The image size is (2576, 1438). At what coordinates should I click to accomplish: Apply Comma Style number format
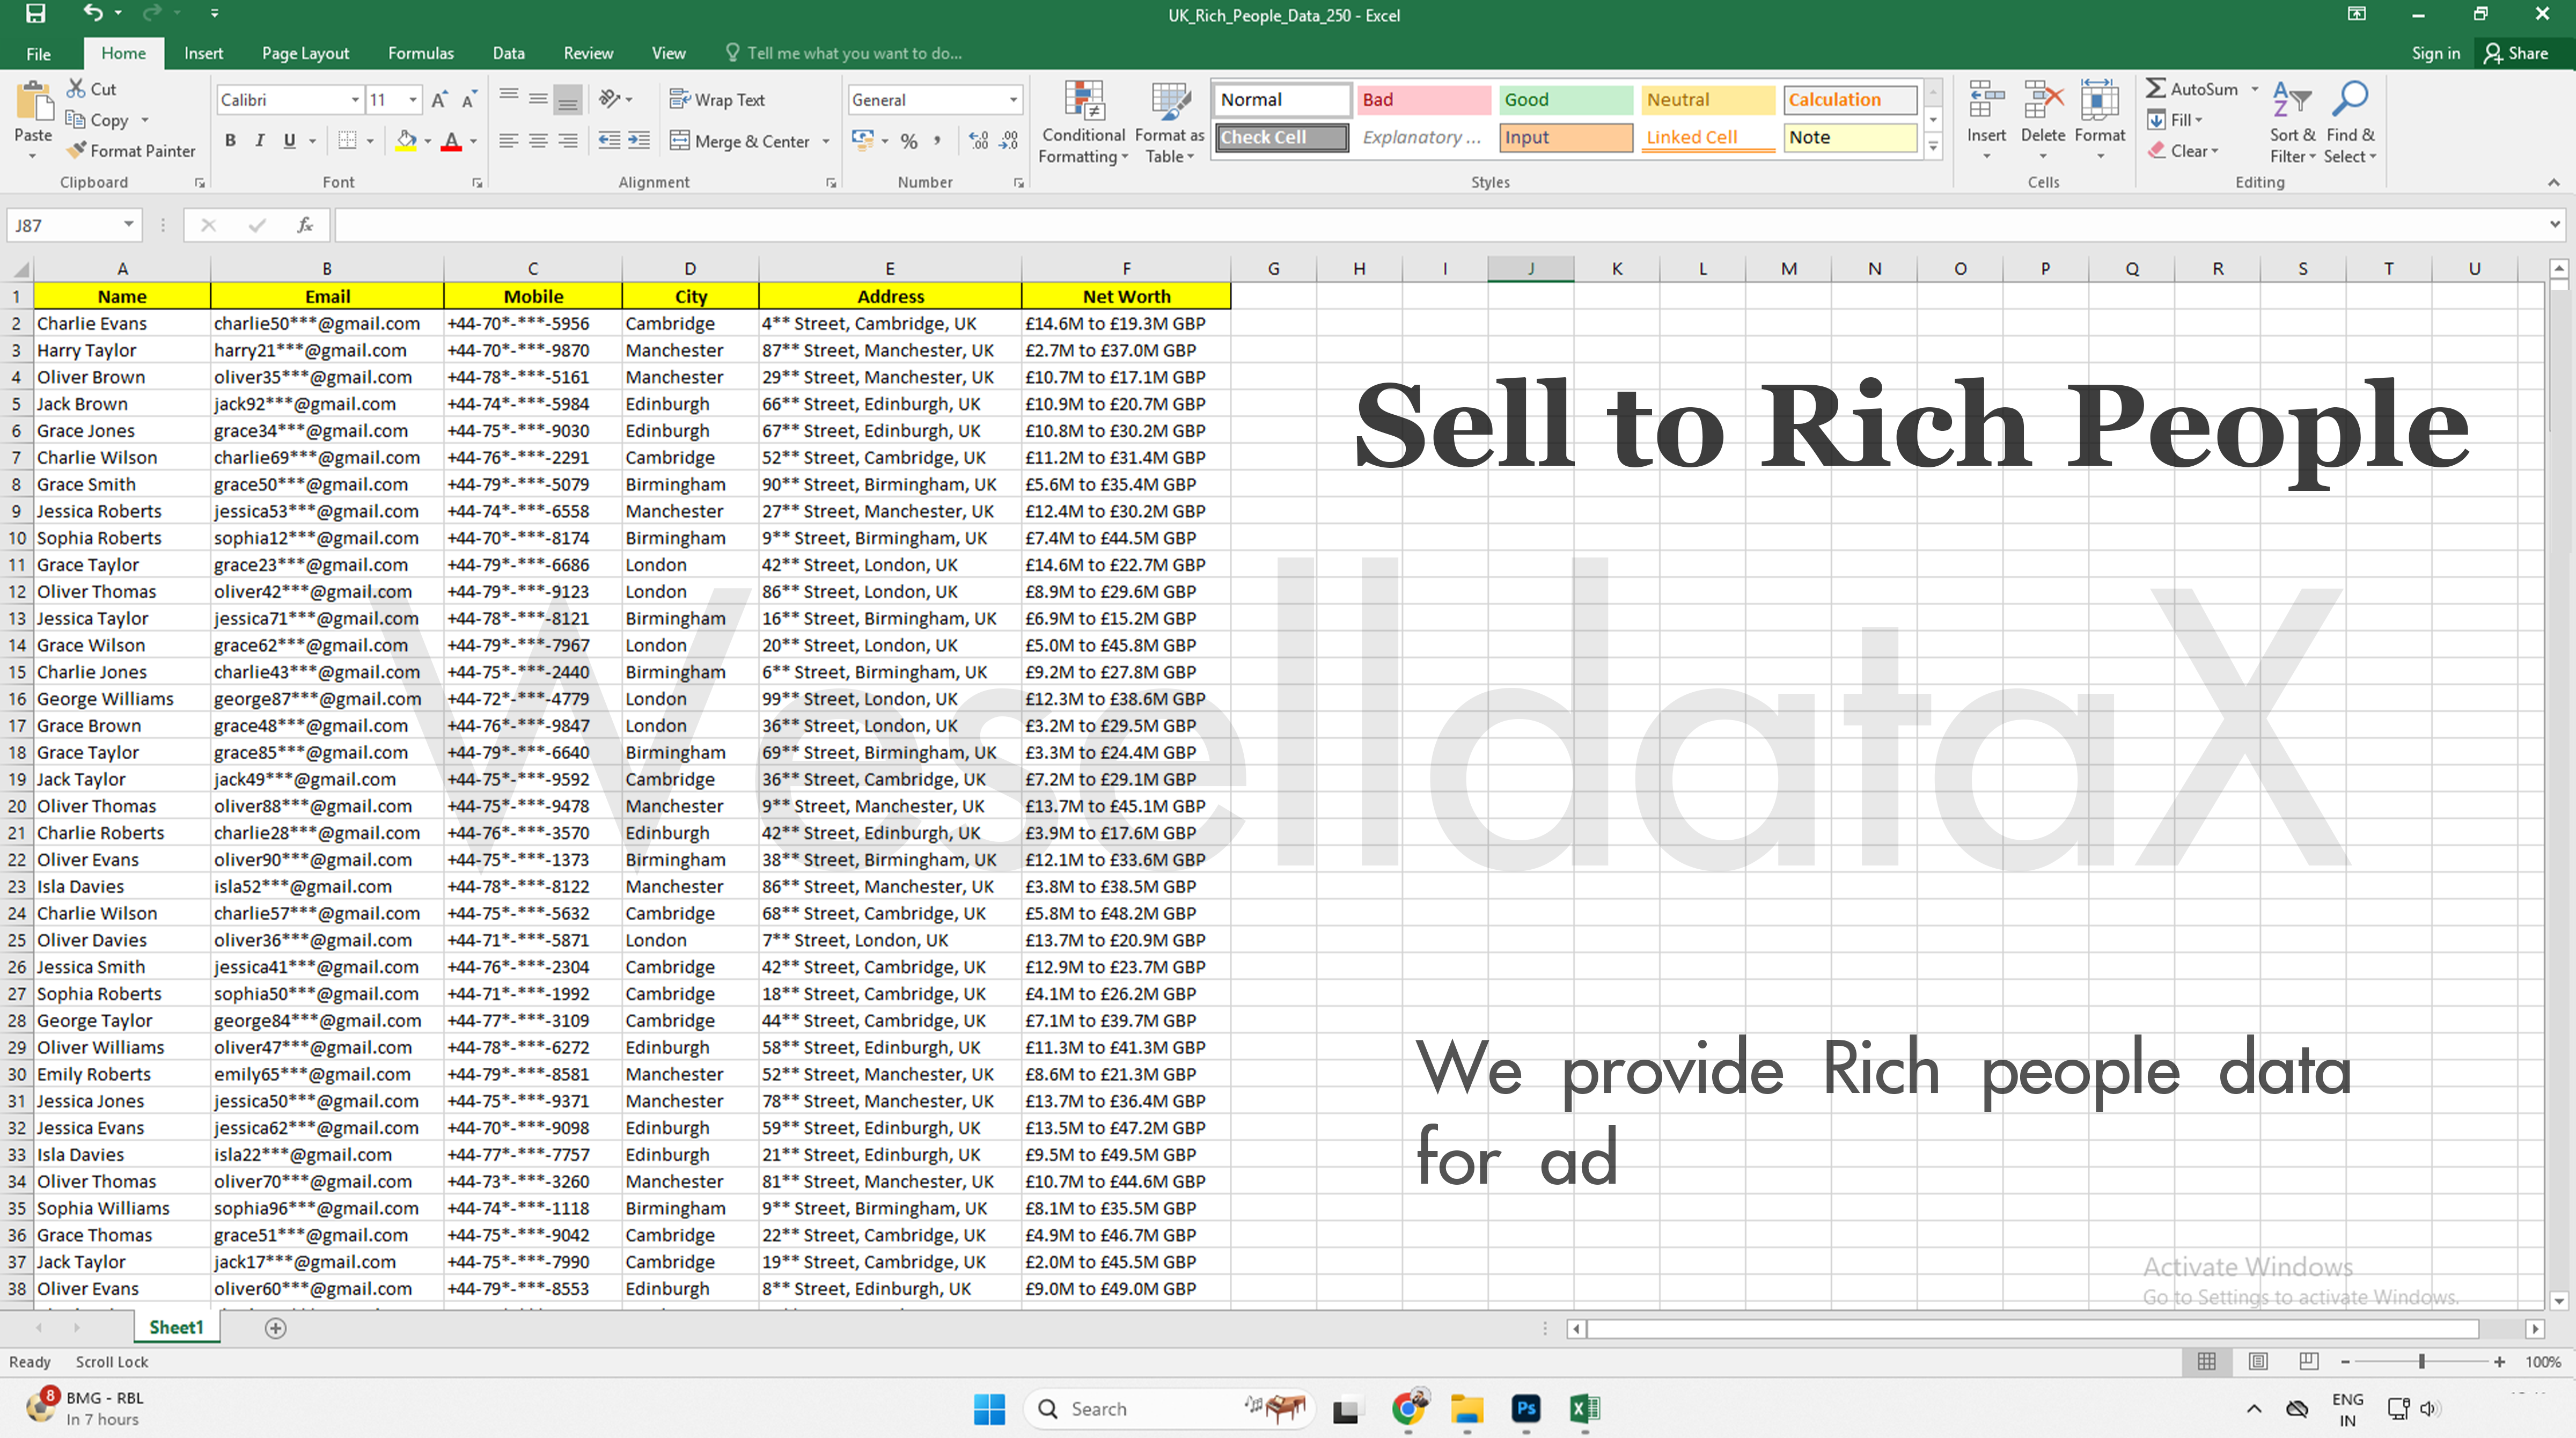937,141
